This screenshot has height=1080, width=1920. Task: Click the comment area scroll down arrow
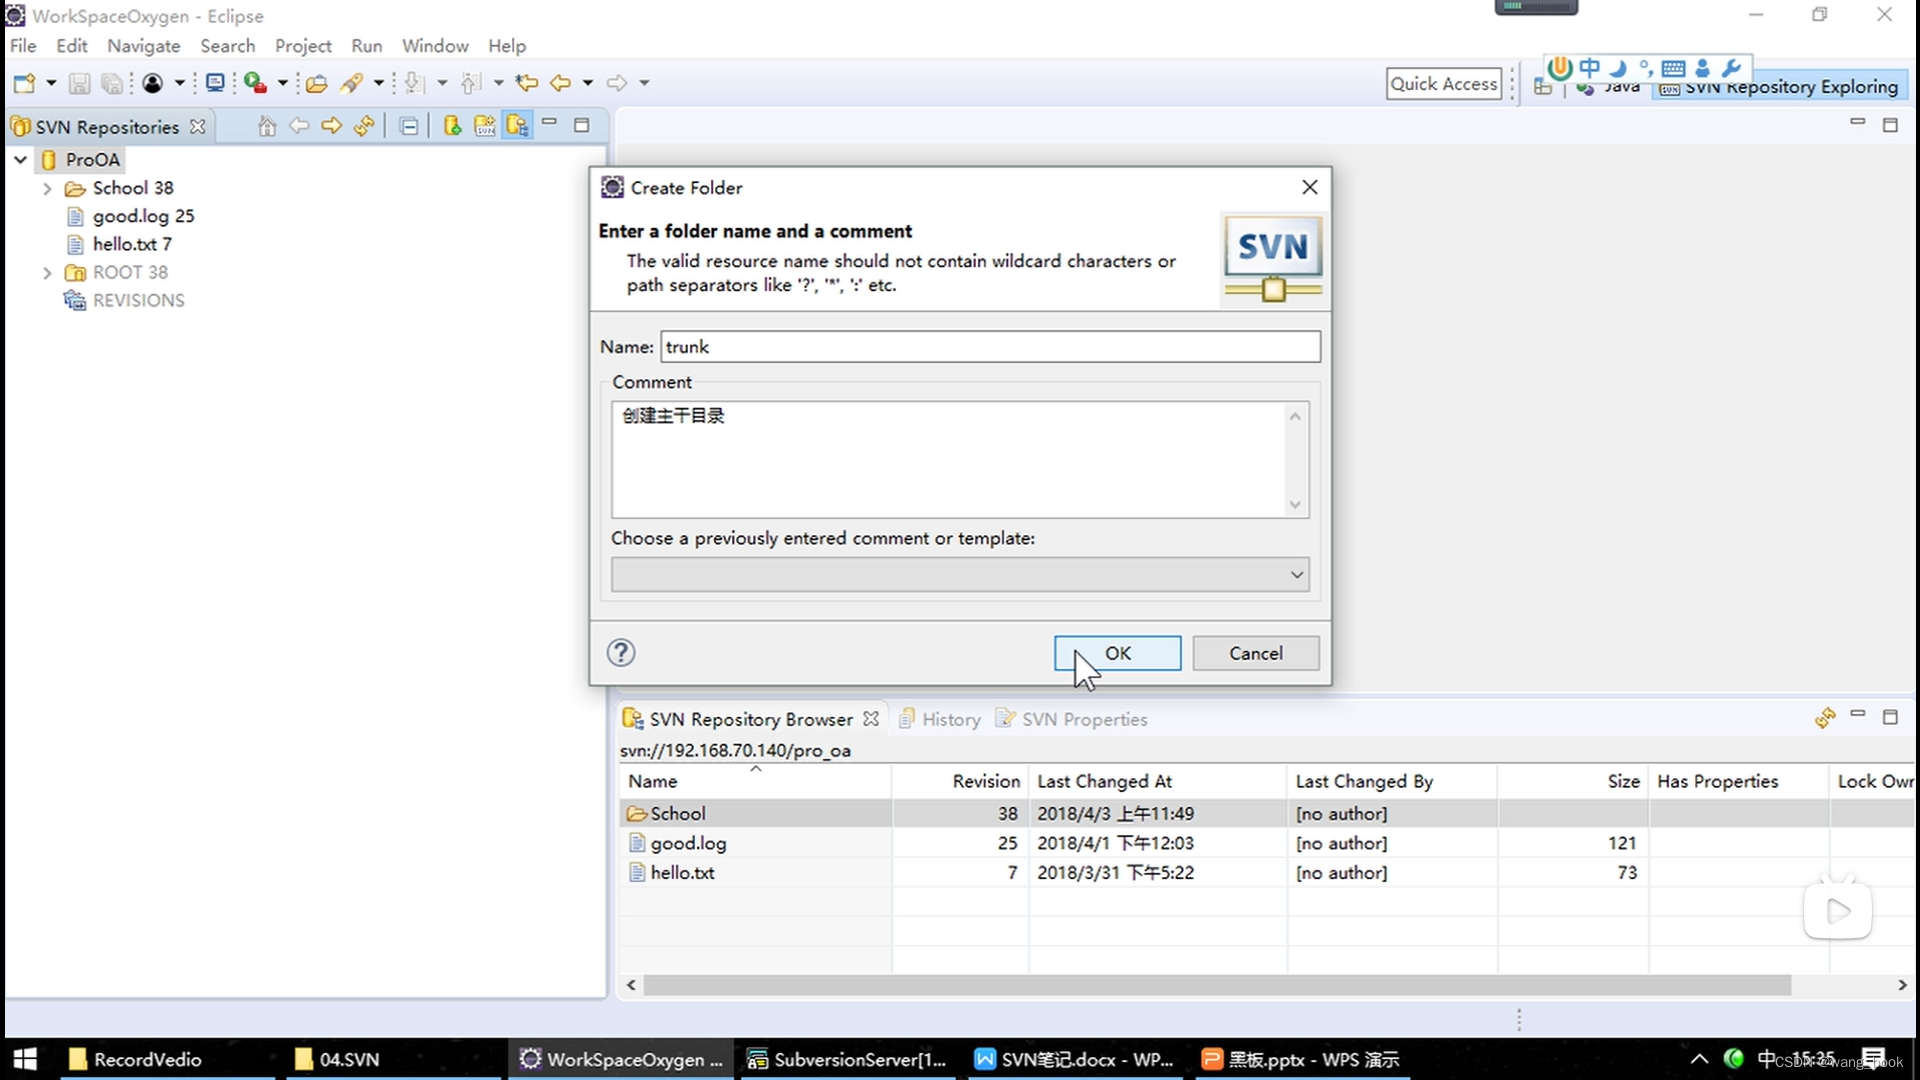[1295, 504]
